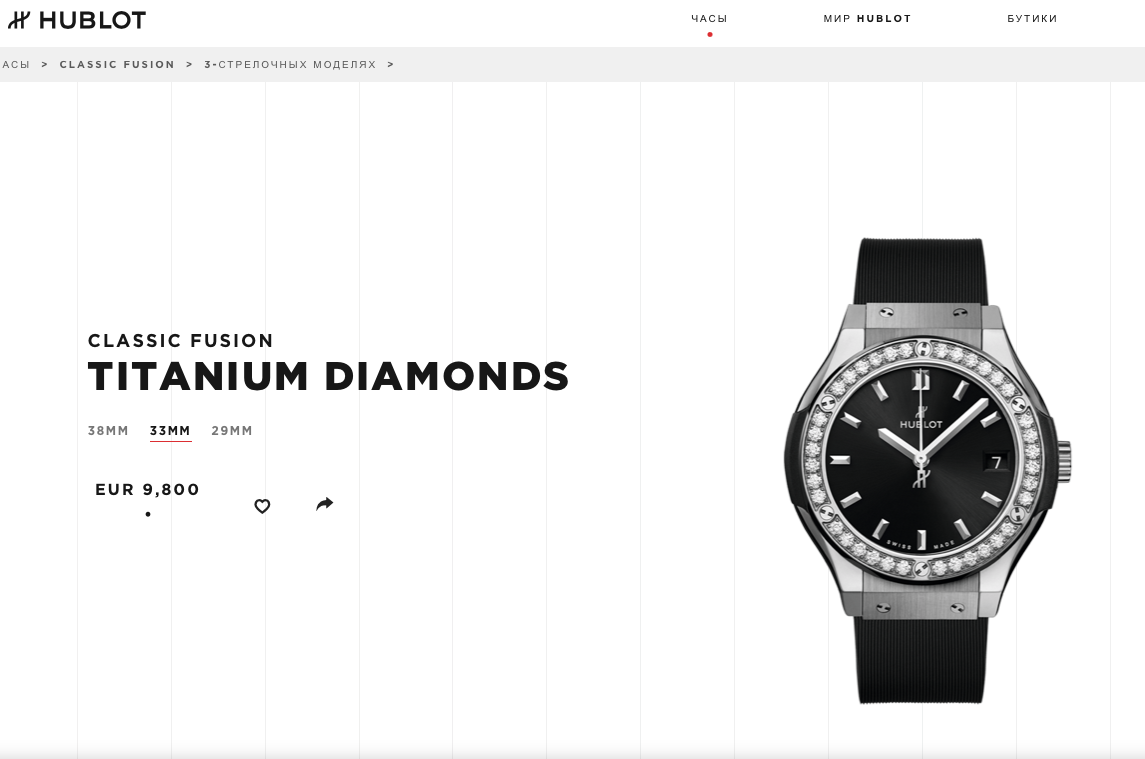Click the share arrow icon
The height and width of the screenshot is (759, 1145).
point(324,504)
